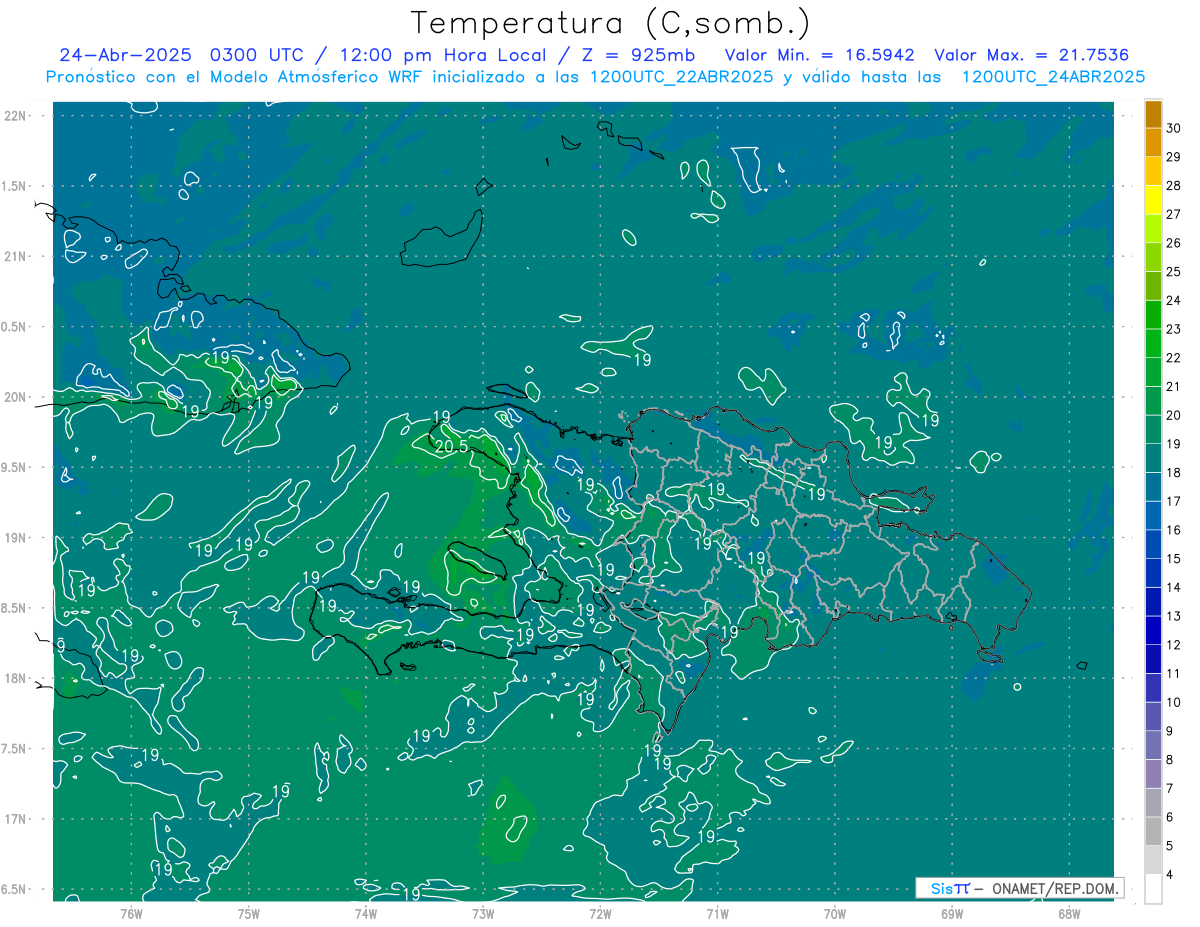Image resolution: width=1200 pixels, height=927 pixels.
Task: Click the "69W" longitude axis label
Action: 951,914
